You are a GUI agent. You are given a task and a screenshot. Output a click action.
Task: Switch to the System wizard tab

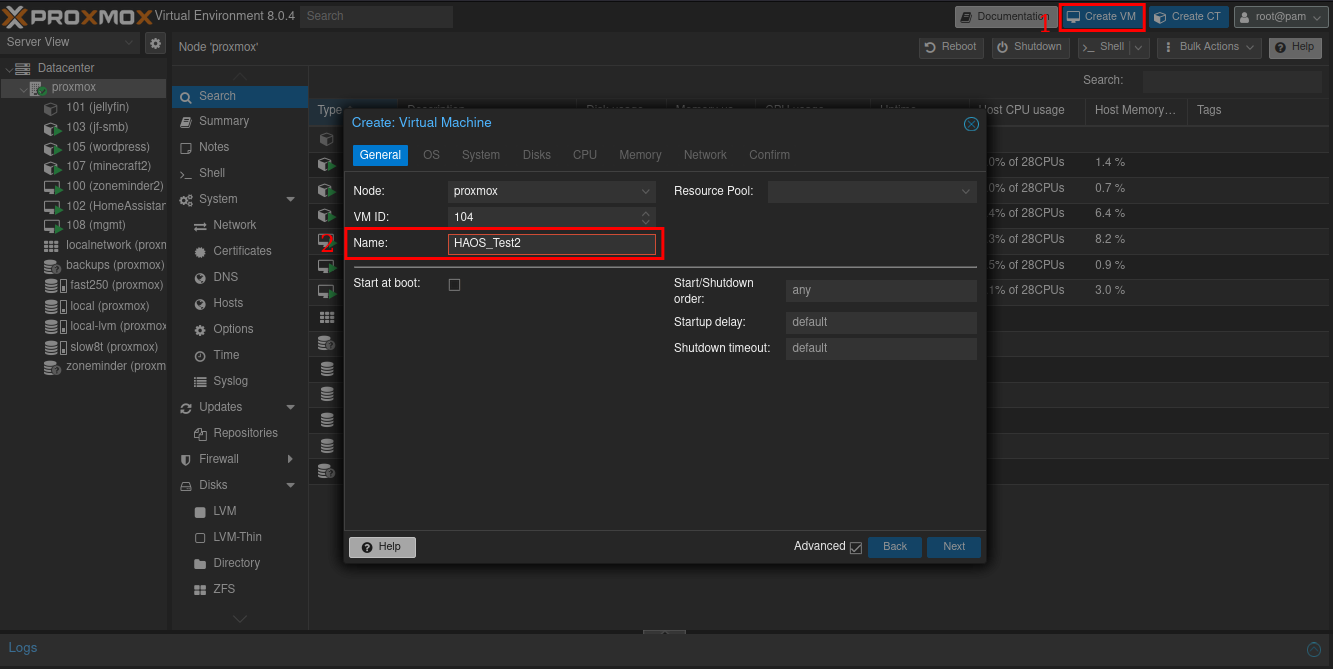(481, 155)
